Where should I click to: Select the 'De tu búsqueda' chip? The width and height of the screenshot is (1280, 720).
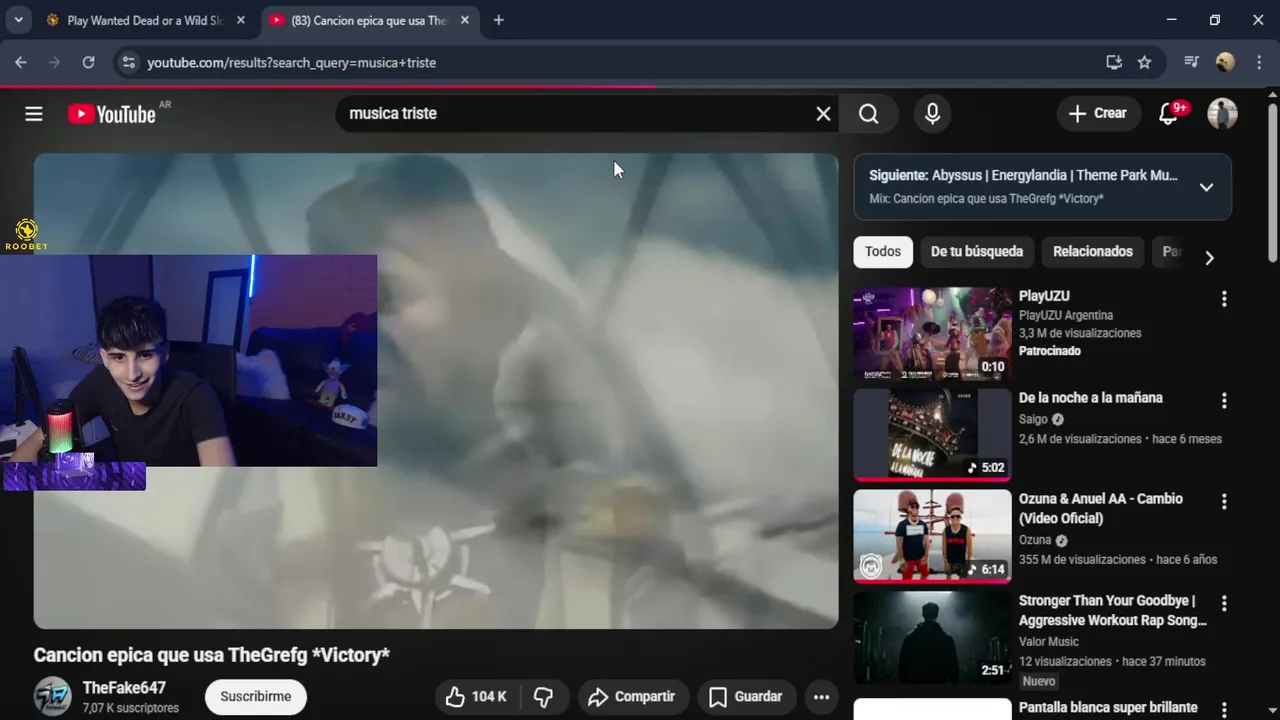977,252
